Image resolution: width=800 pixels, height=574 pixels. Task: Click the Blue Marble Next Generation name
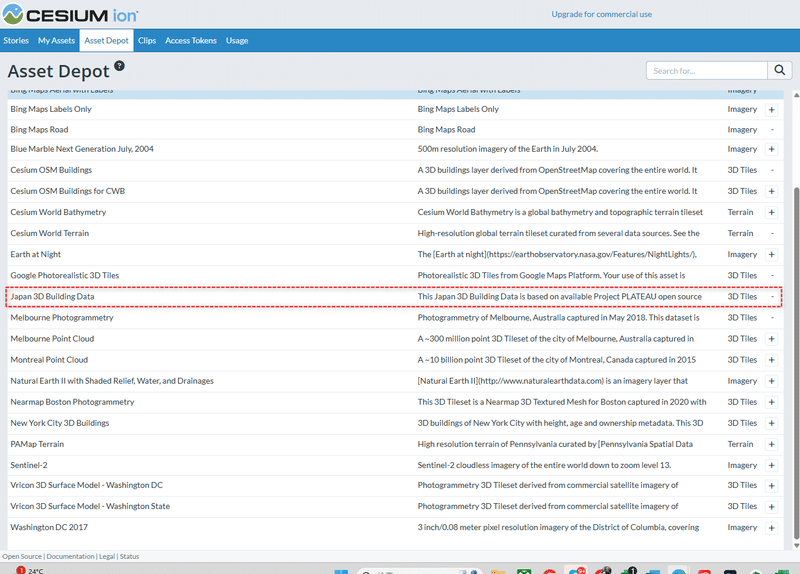[82, 149]
